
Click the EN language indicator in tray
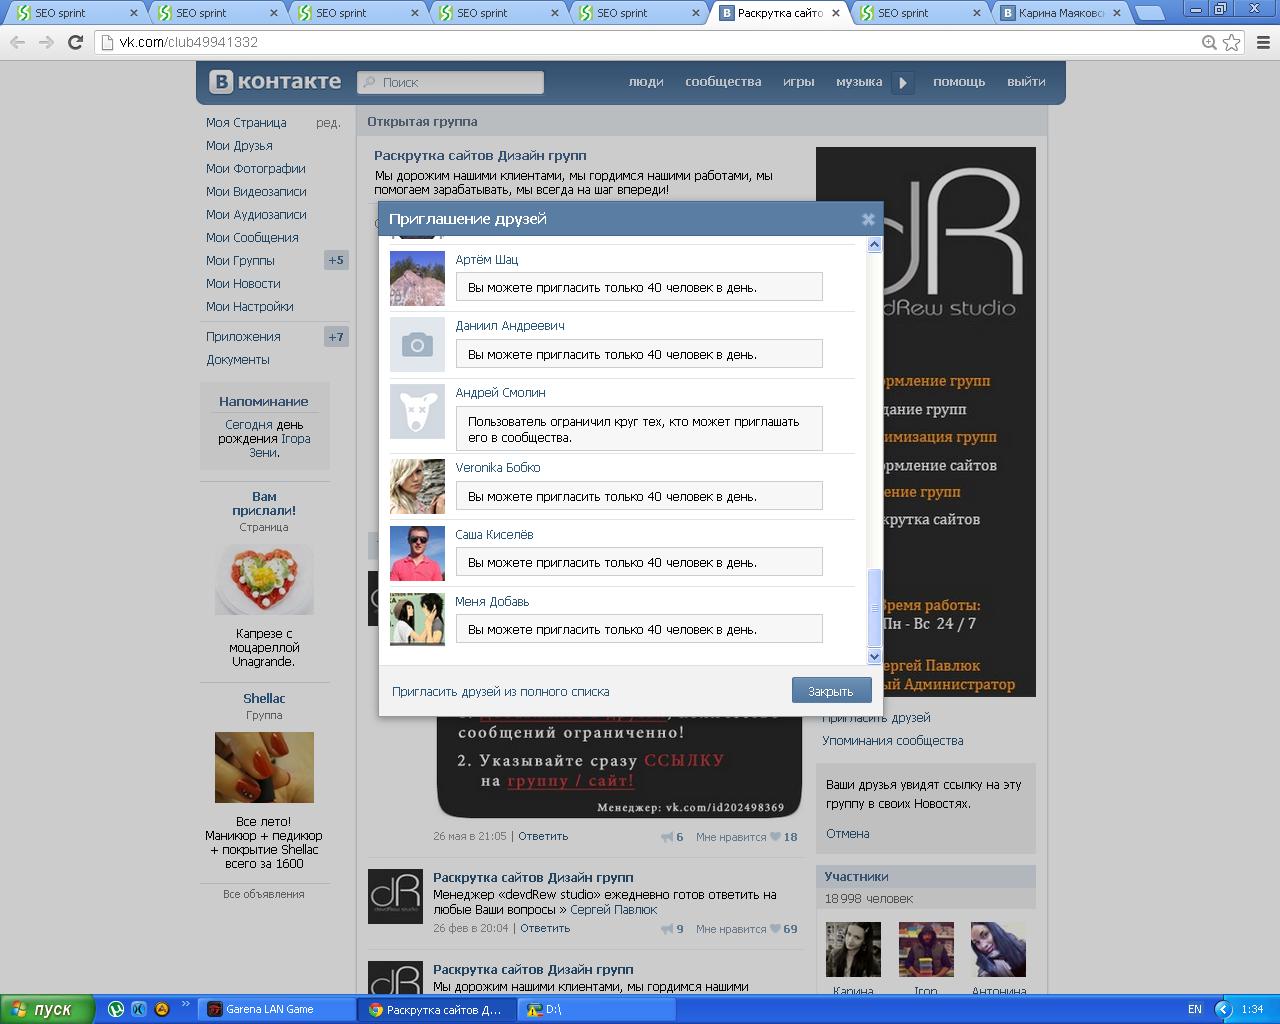coord(1194,1010)
